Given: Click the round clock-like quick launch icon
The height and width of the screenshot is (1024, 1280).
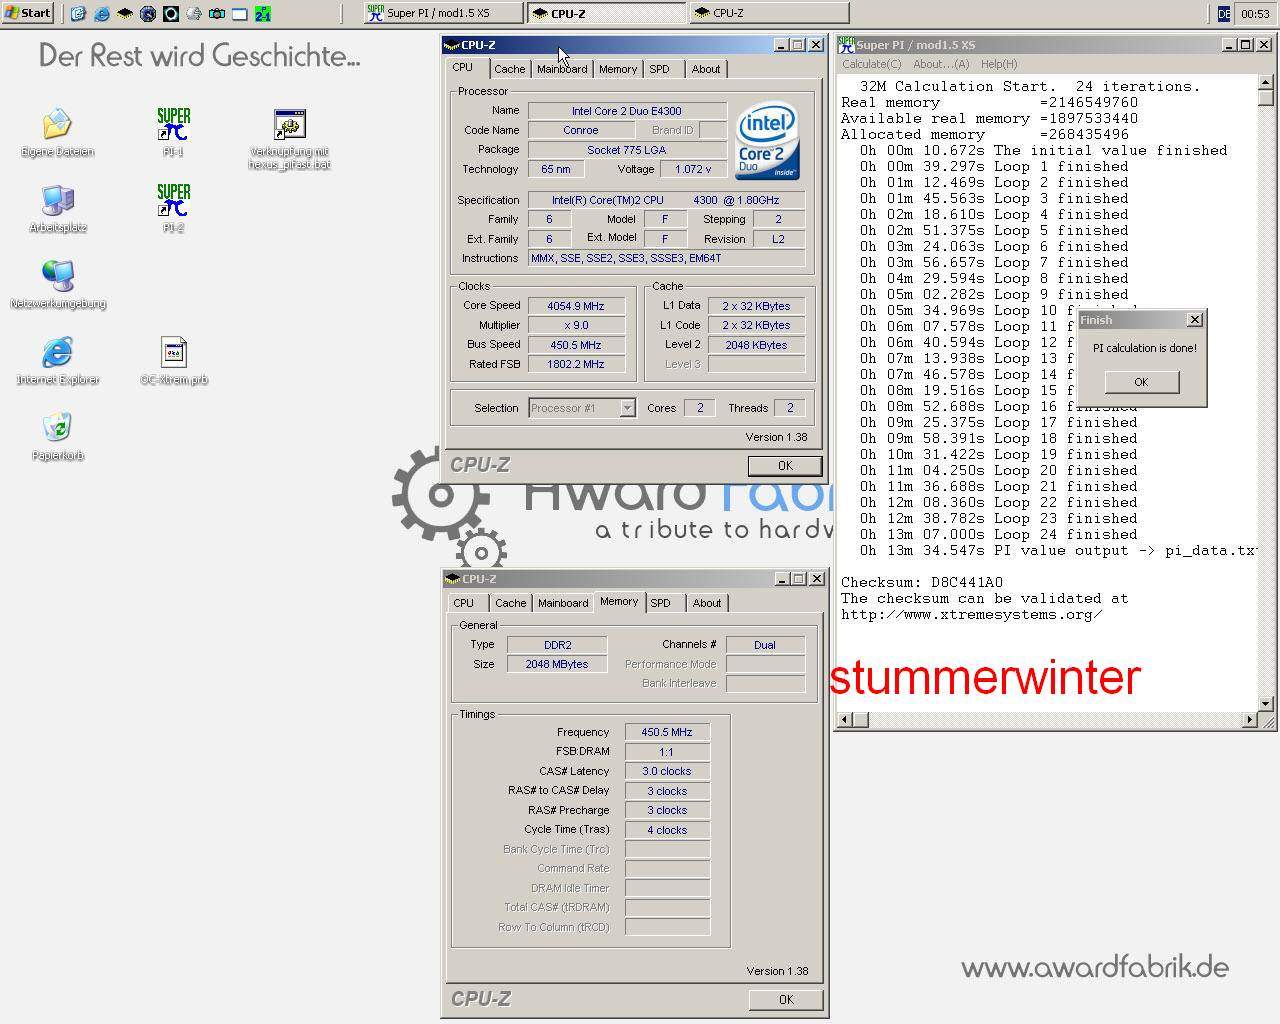Looking at the screenshot, I should point(148,13).
